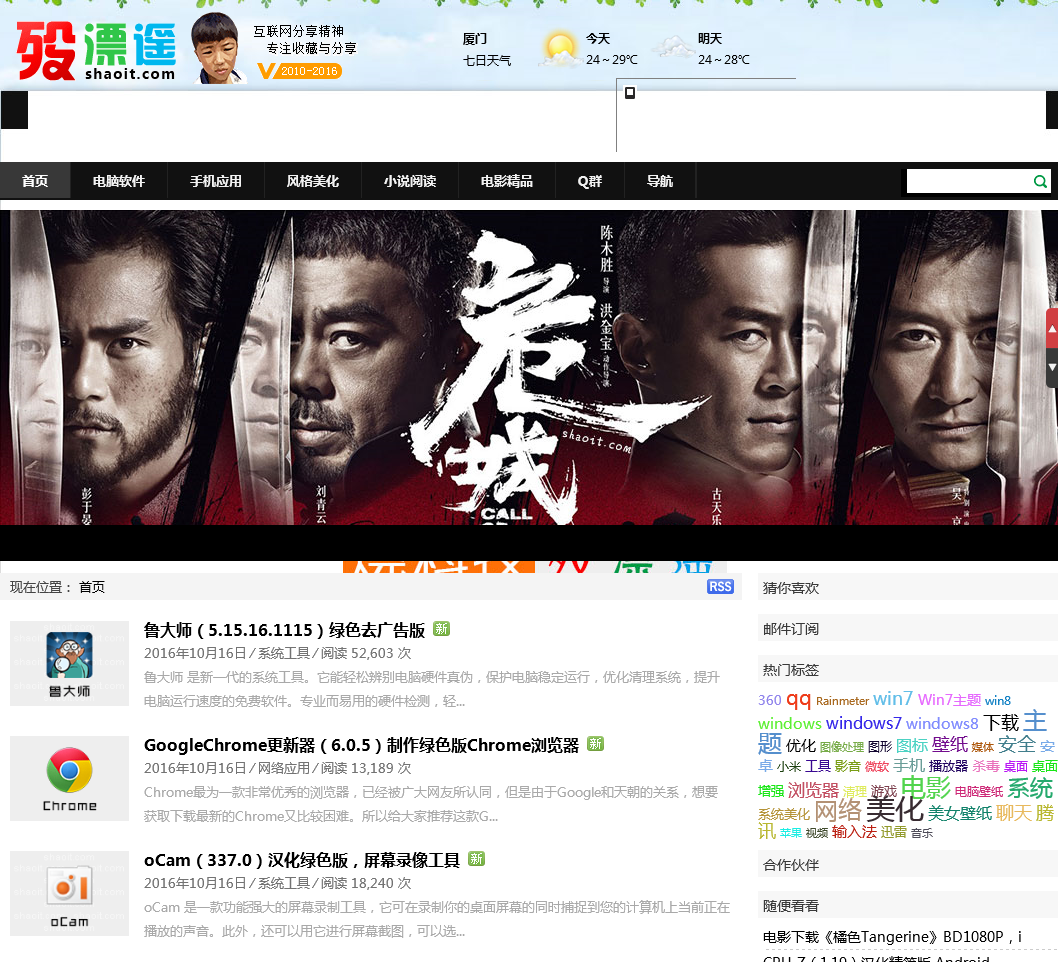
Task: Open the GoogleChrome更新器 article title
Action: [x=361, y=745]
